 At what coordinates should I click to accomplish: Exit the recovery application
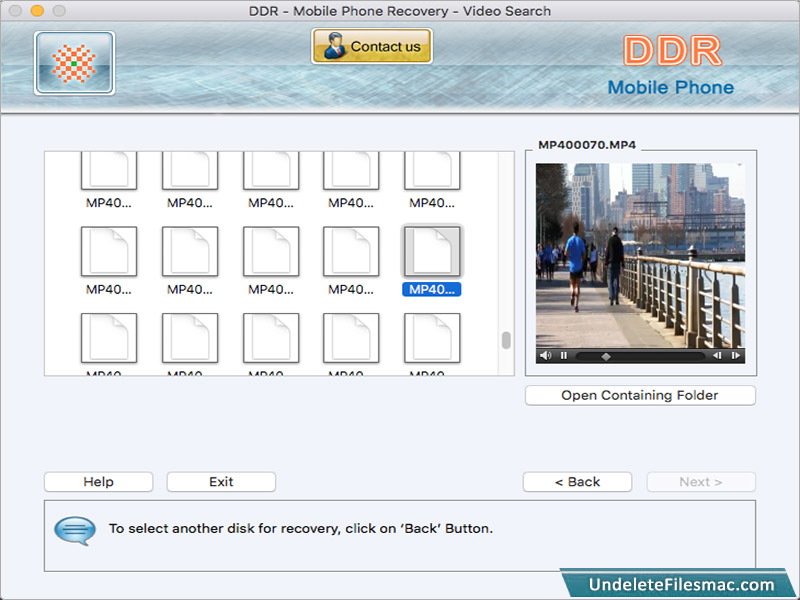220,481
